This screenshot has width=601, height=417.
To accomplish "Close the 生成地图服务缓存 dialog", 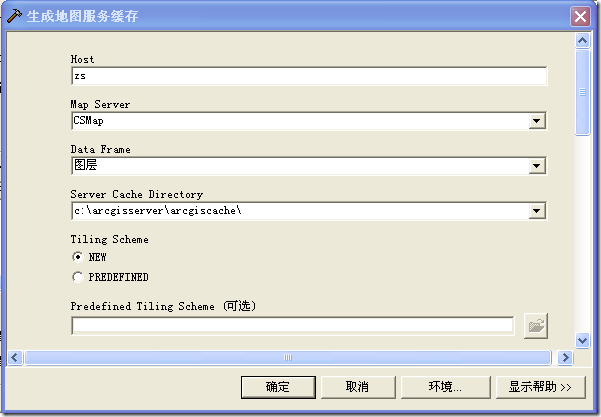I will click(x=580, y=16).
